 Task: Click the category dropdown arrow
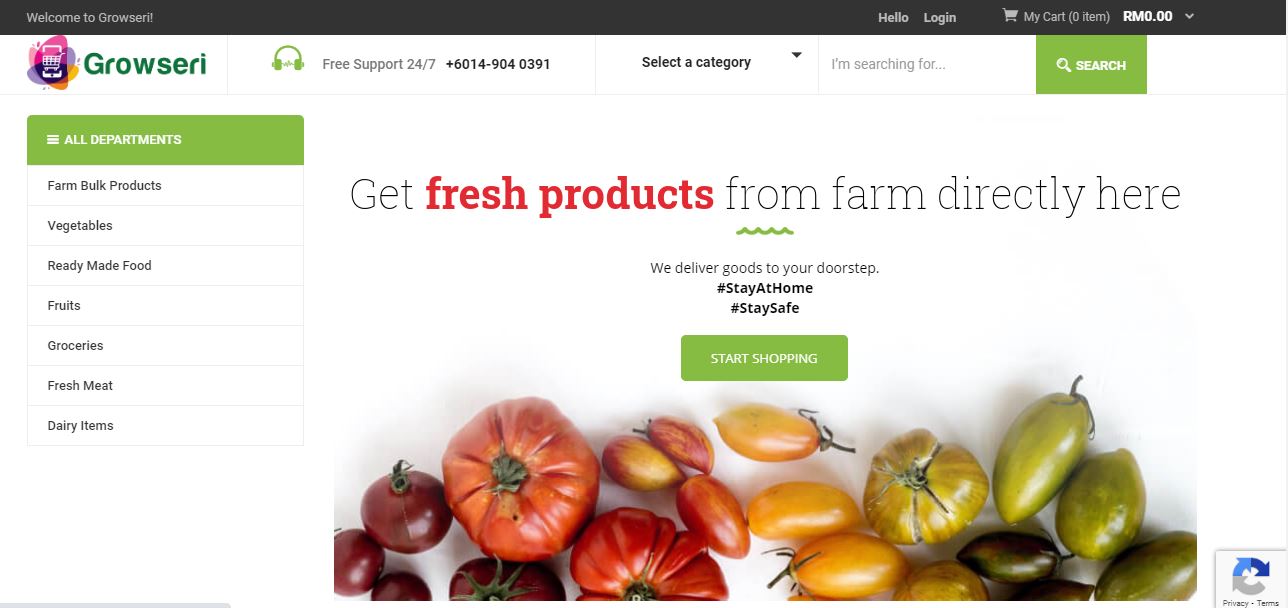click(797, 56)
